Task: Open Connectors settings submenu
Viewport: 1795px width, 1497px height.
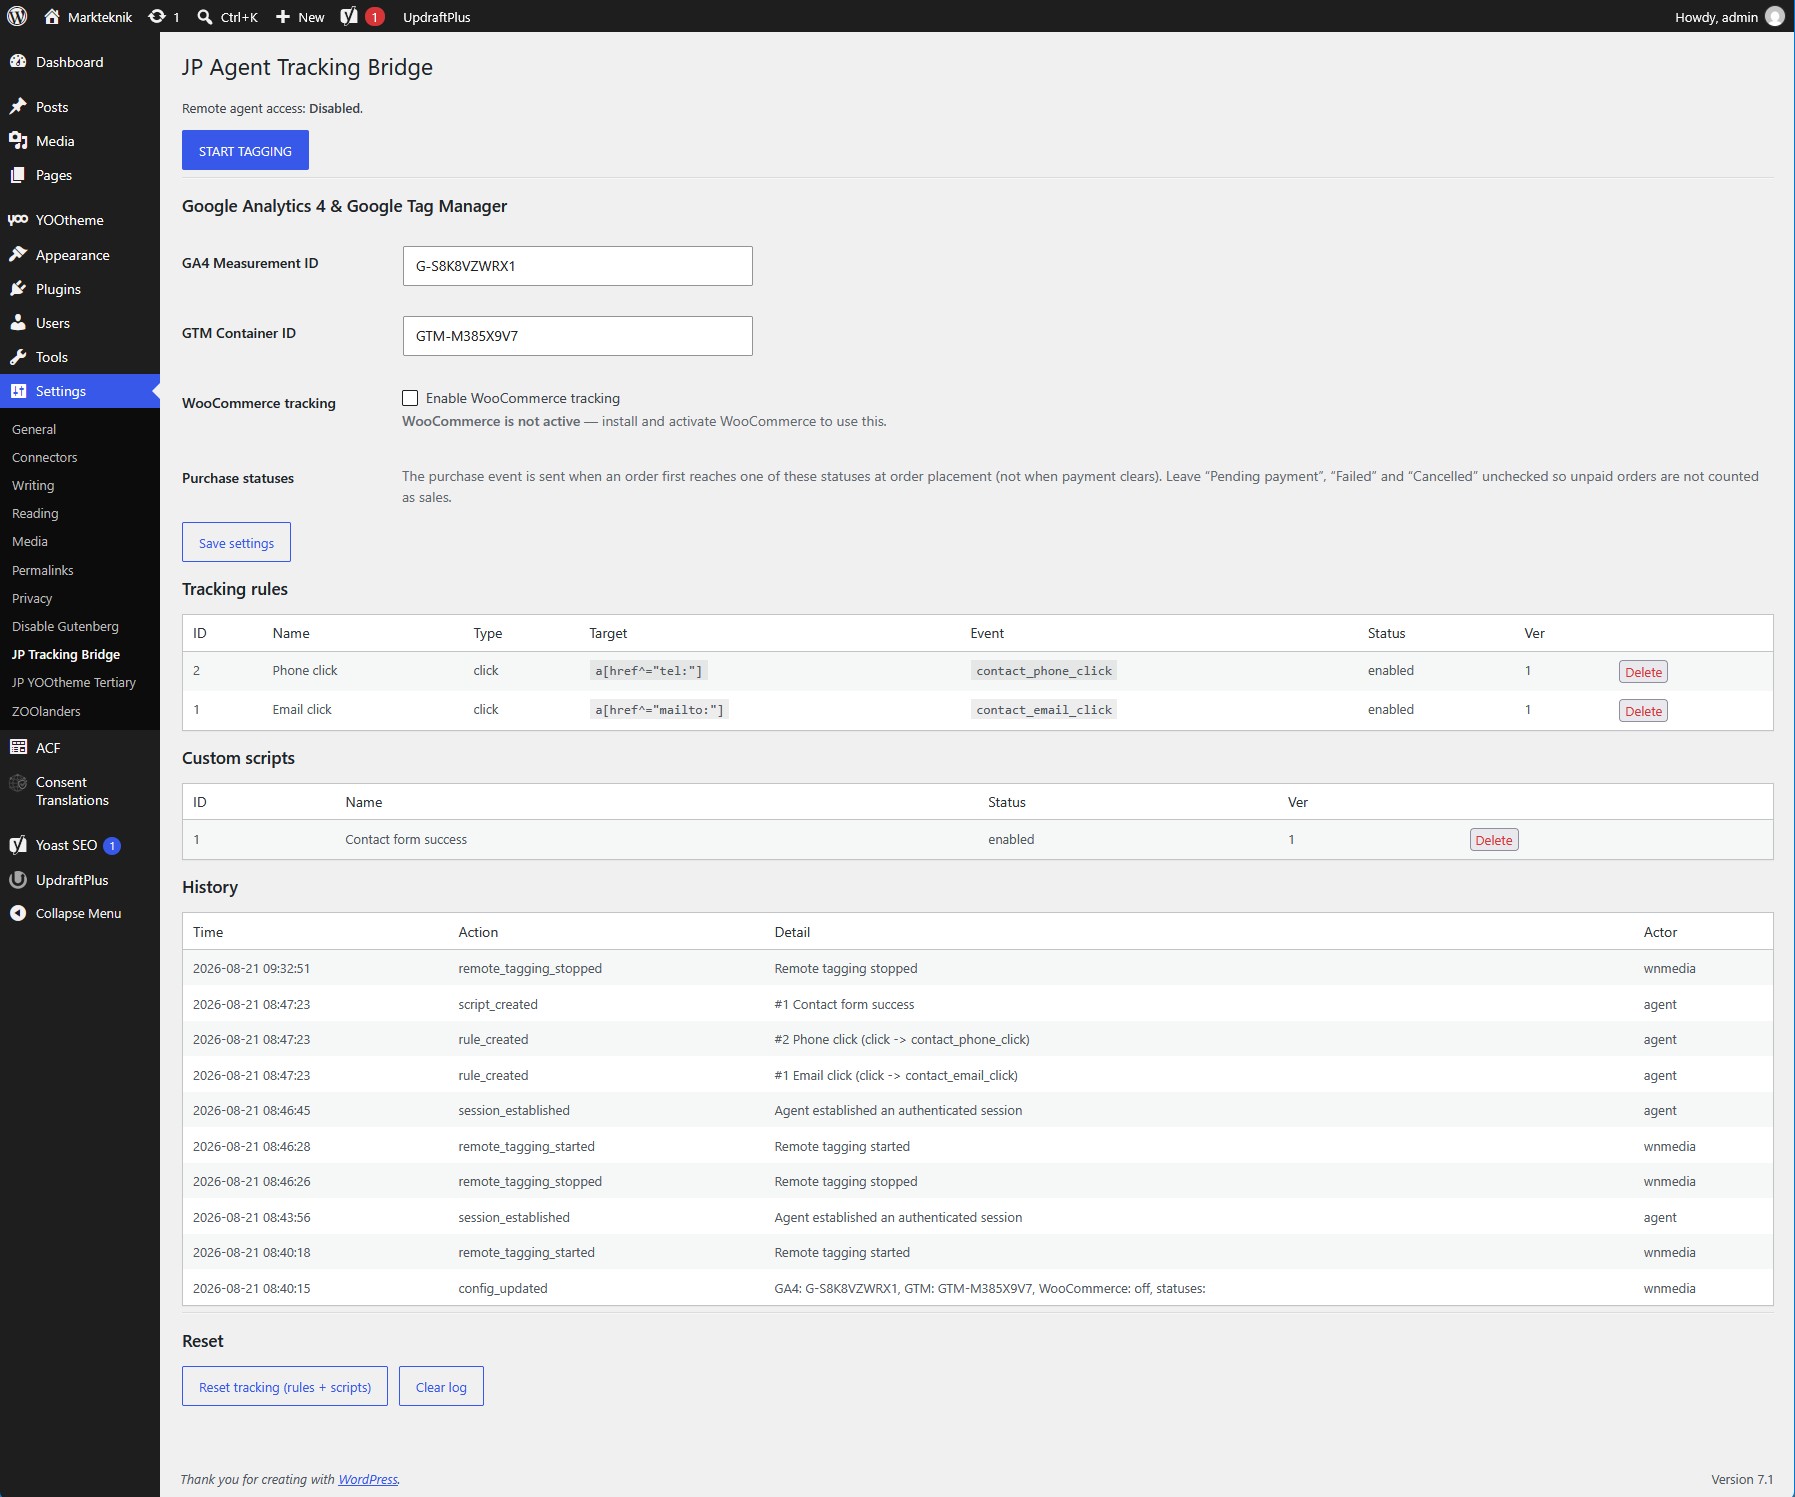Action: pos(44,457)
